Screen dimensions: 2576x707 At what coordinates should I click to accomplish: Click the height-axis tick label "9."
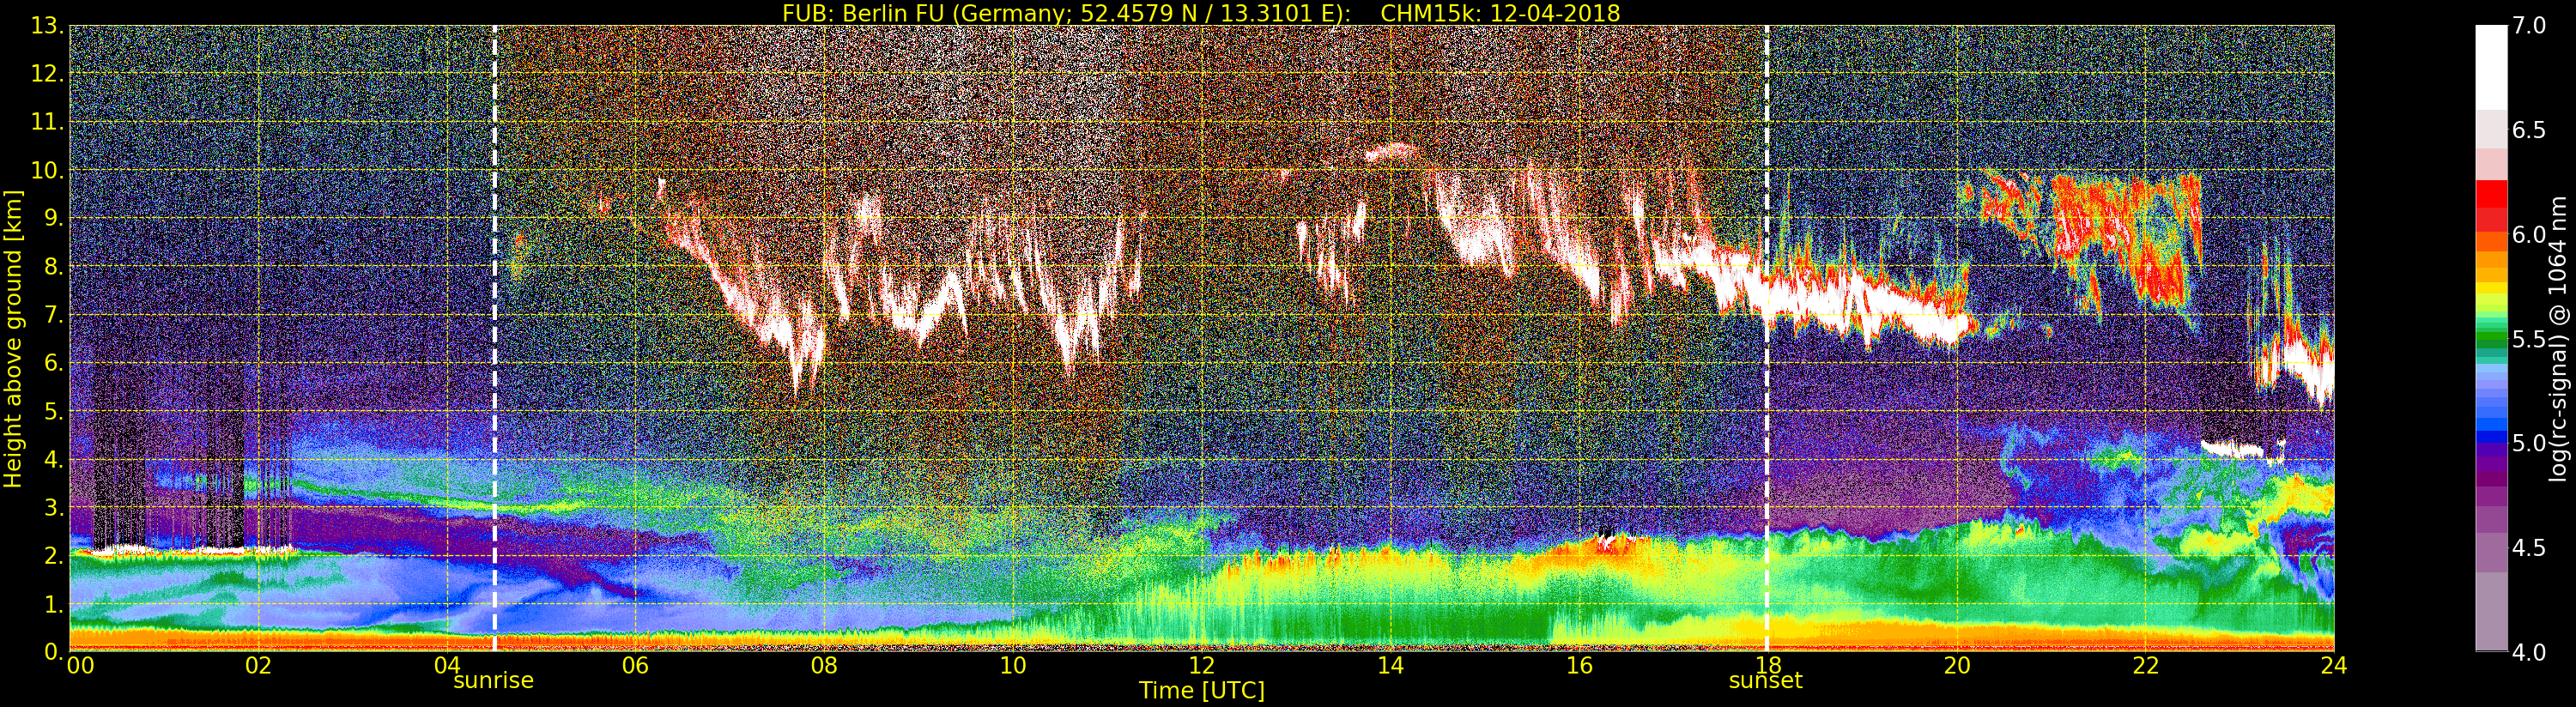coord(52,218)
